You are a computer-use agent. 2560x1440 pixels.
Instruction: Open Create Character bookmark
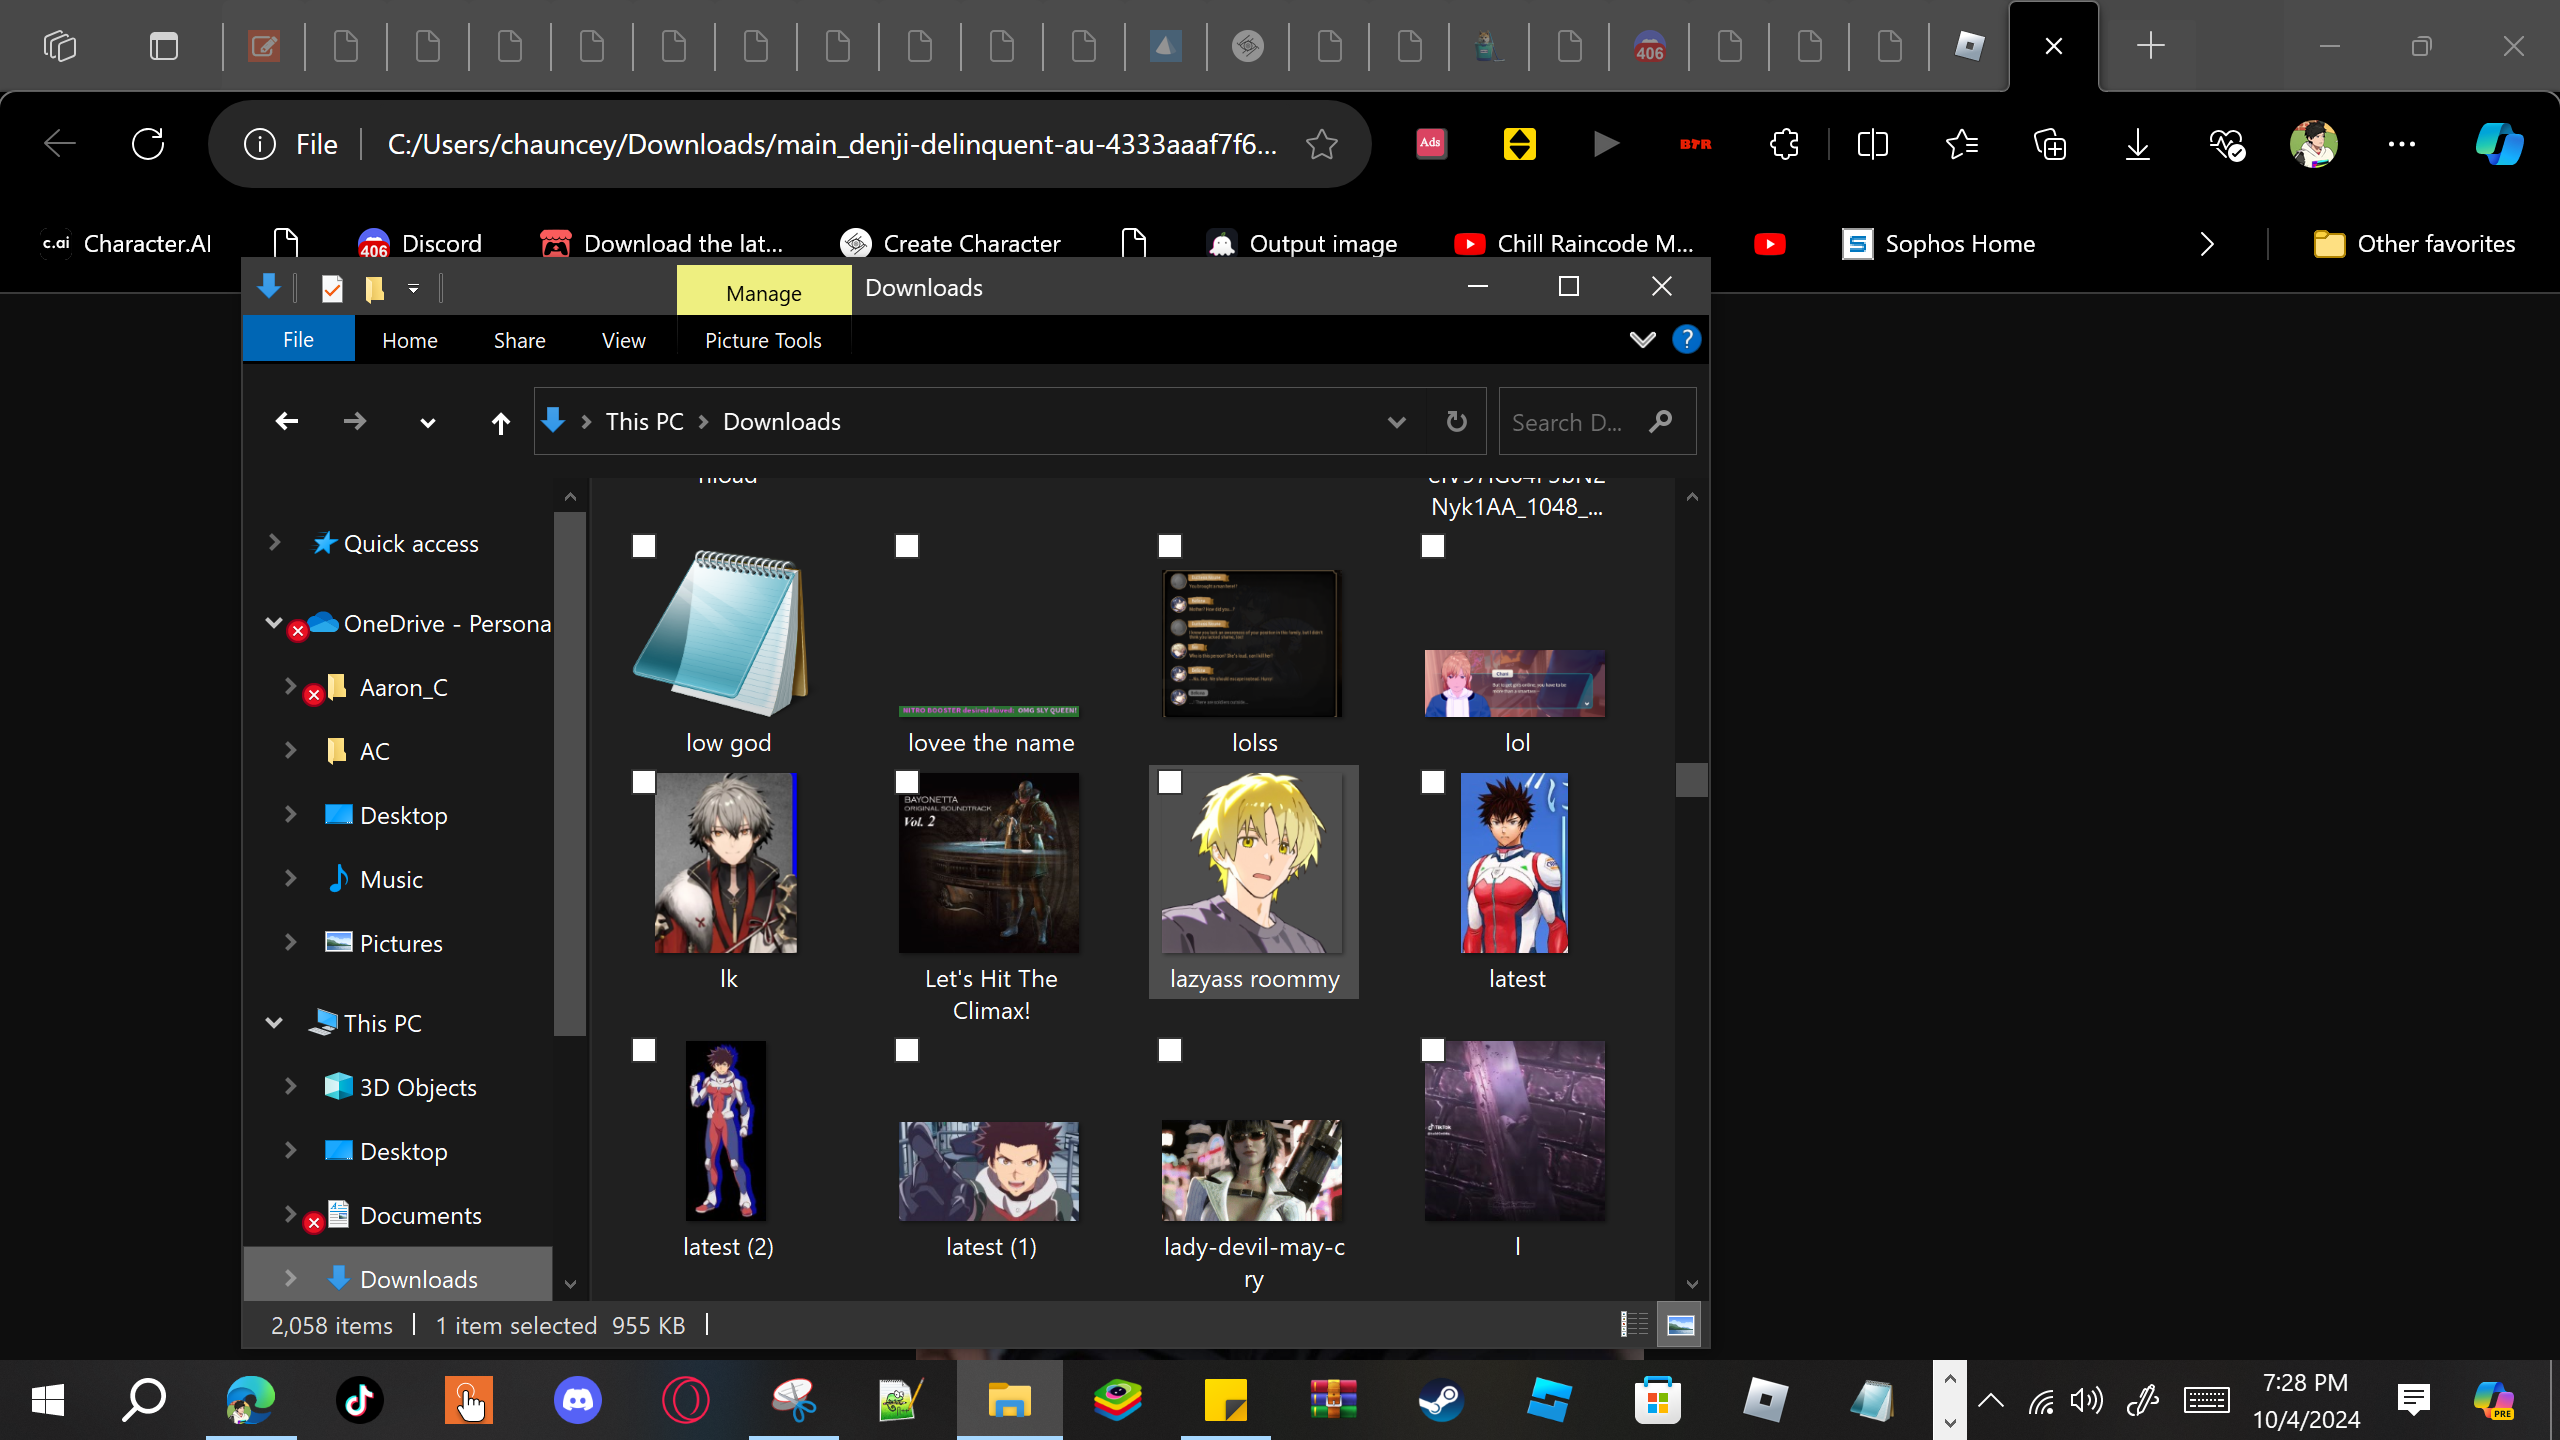click(950, 244)
